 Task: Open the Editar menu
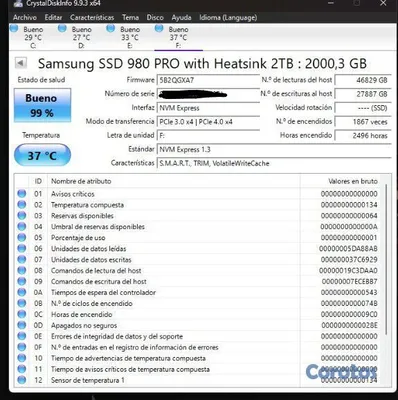(x=53, y=17)
